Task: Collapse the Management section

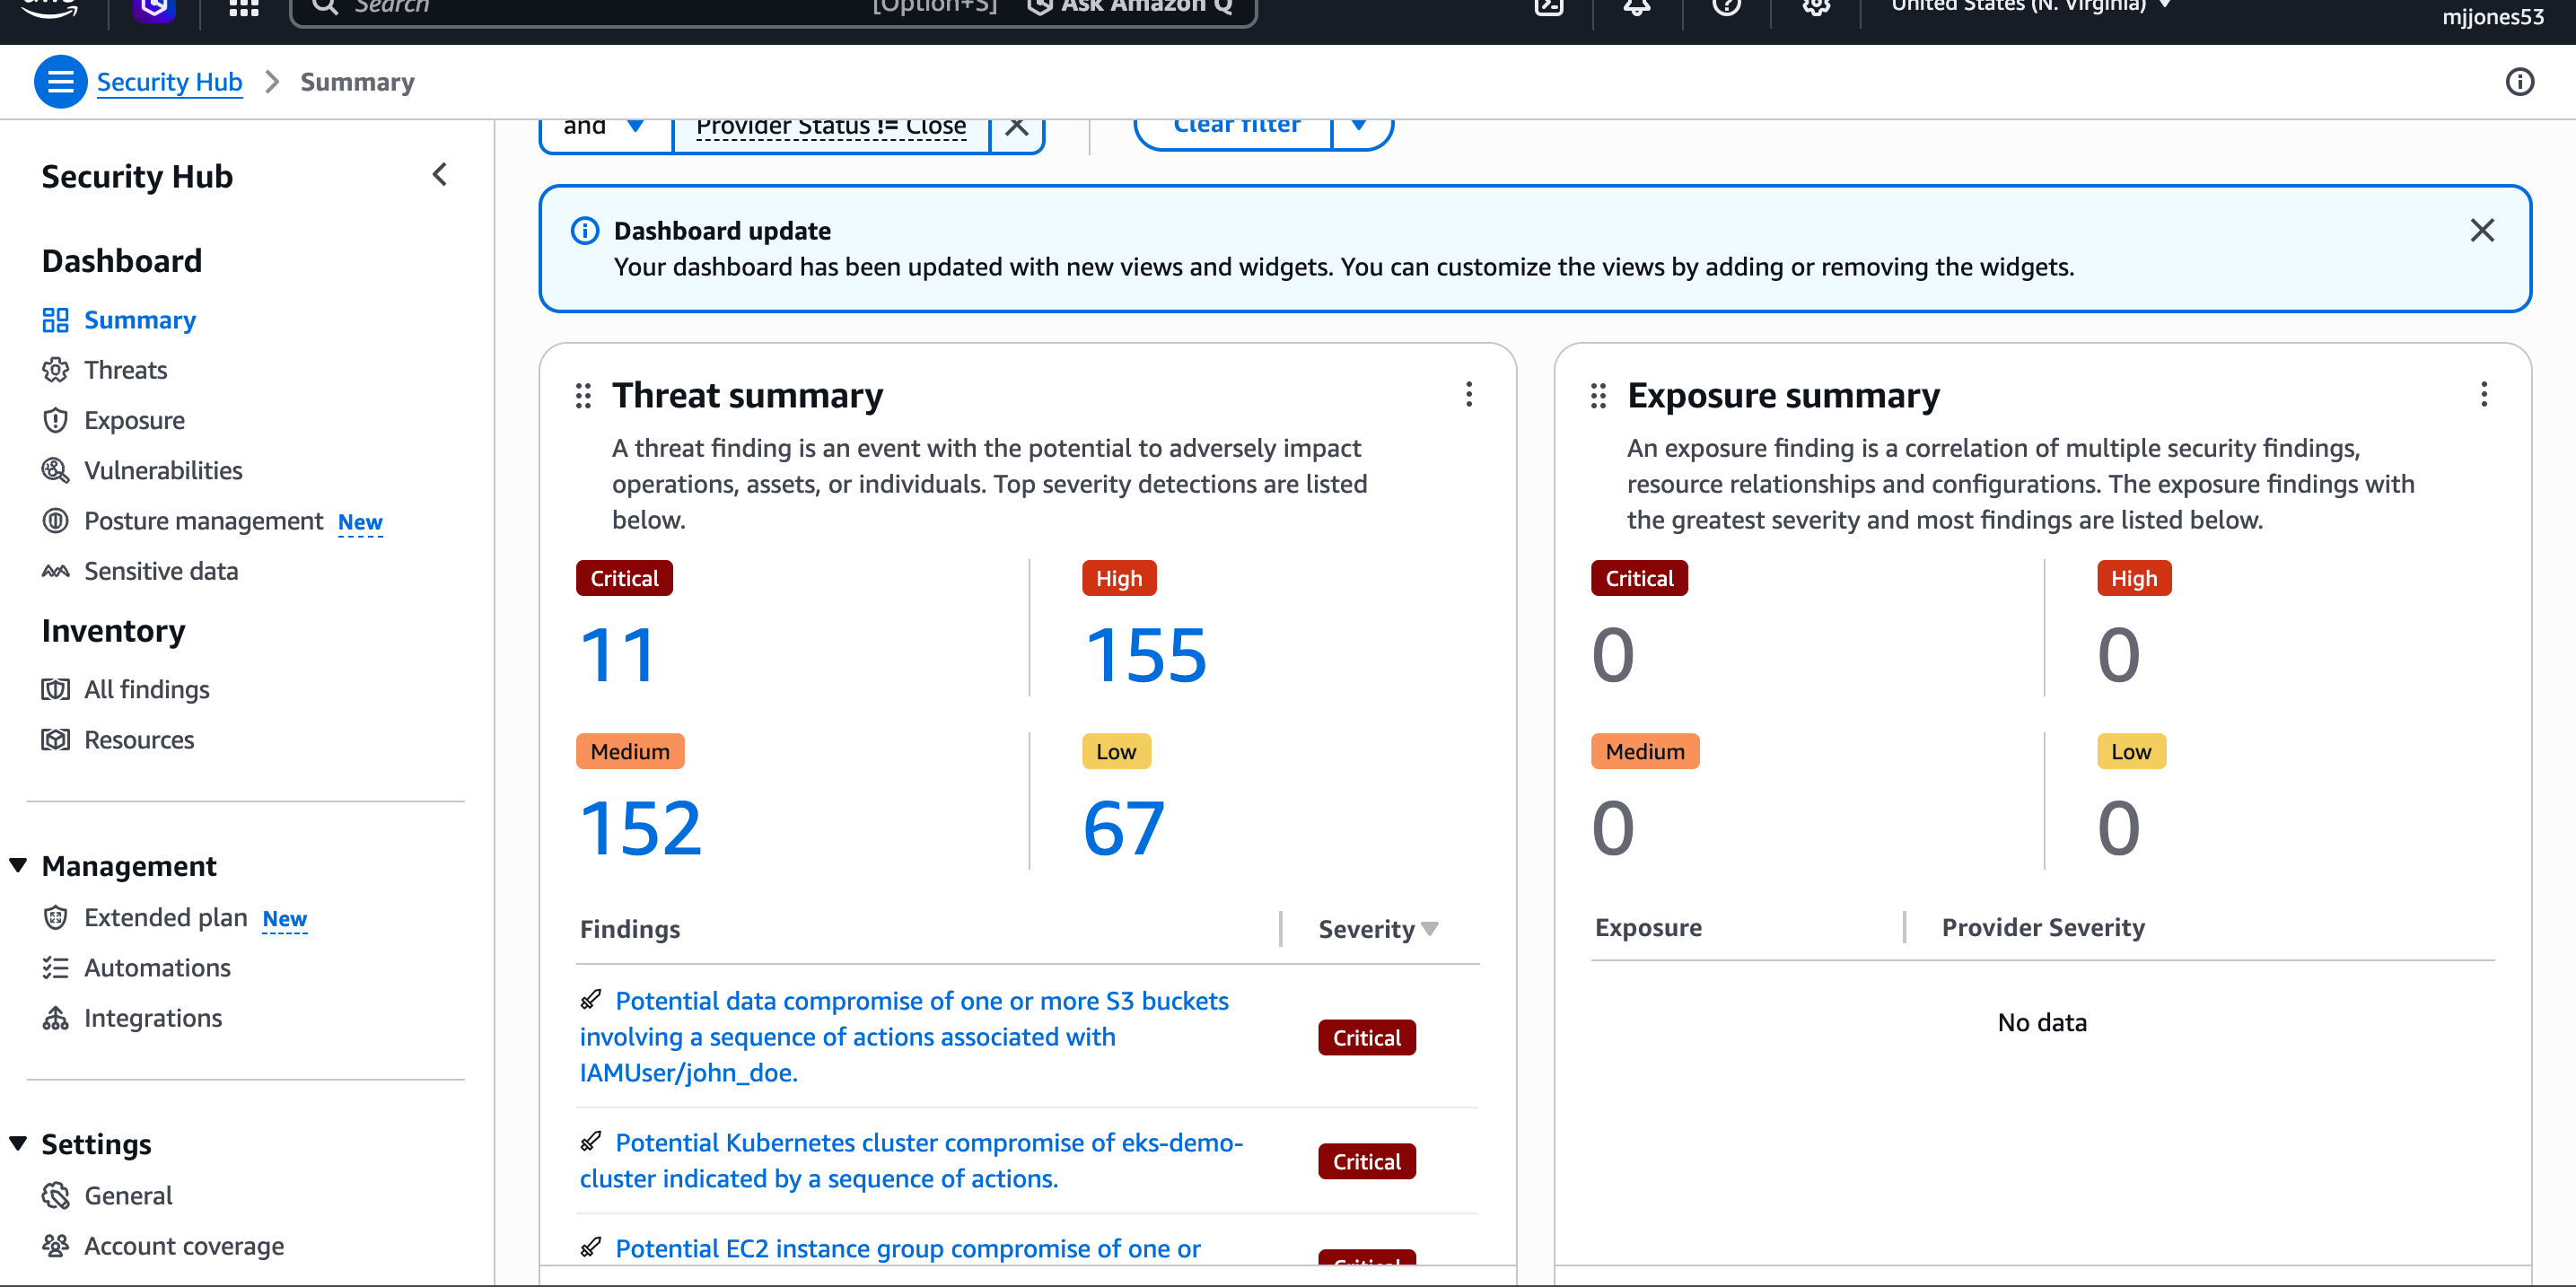Action: pos(18,865)
